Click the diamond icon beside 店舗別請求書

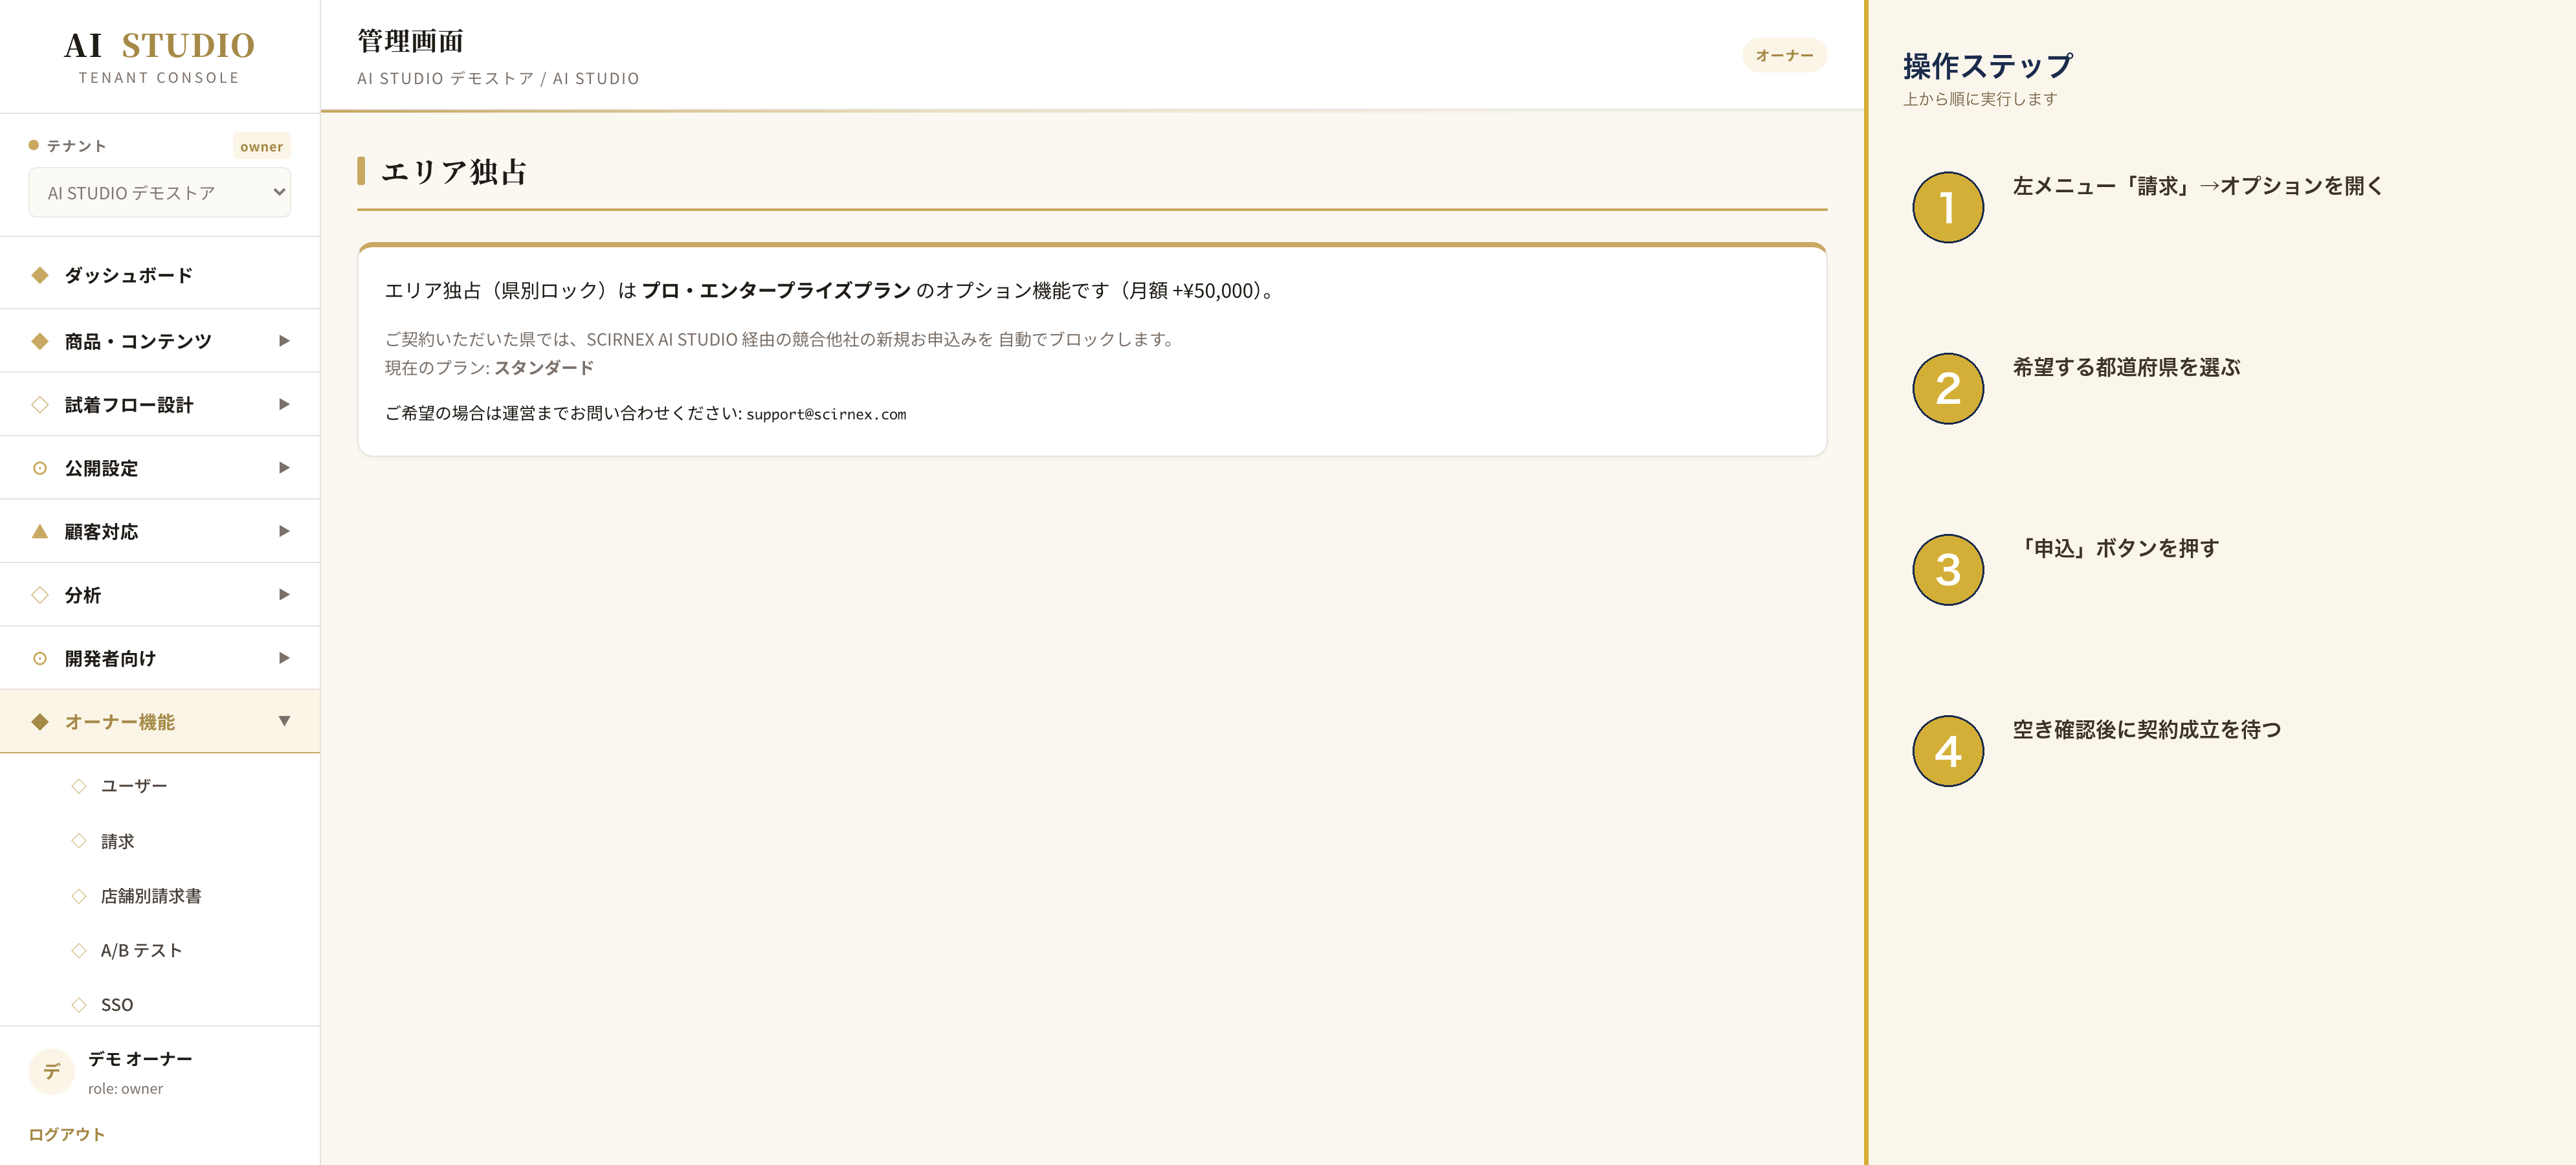pos(79,896)
